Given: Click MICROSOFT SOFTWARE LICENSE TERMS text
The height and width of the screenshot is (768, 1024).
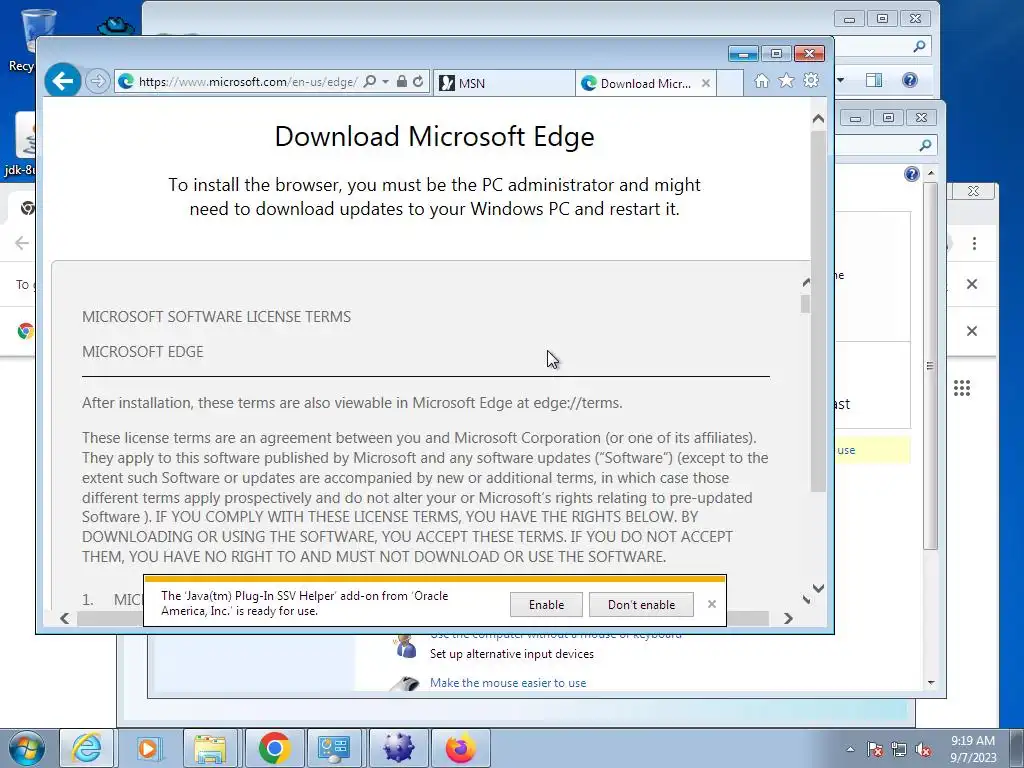Looking at the screenshot, I should (x=216, y=317).
